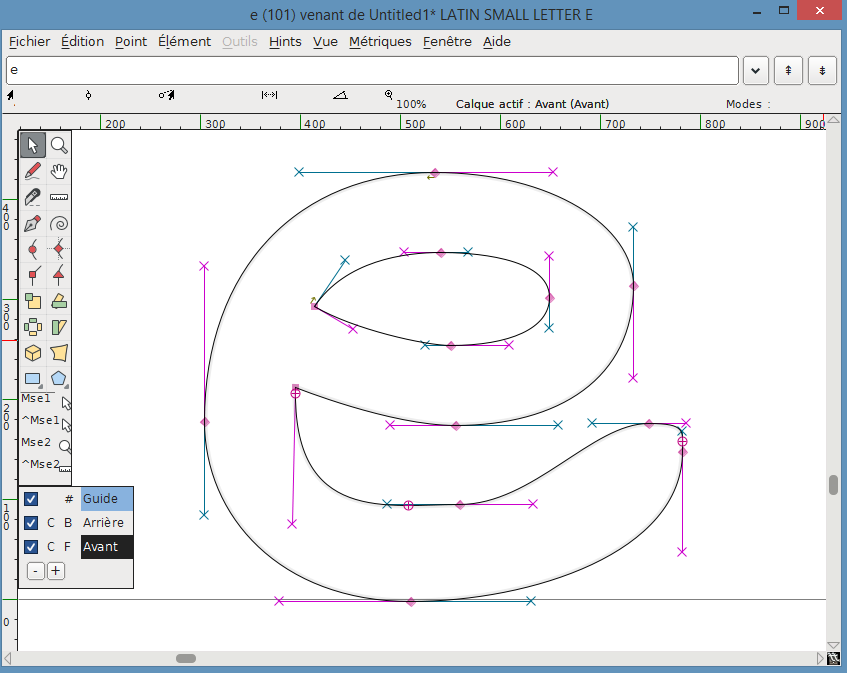Click the horizontal scrollbar thumb

pos(186,658)
